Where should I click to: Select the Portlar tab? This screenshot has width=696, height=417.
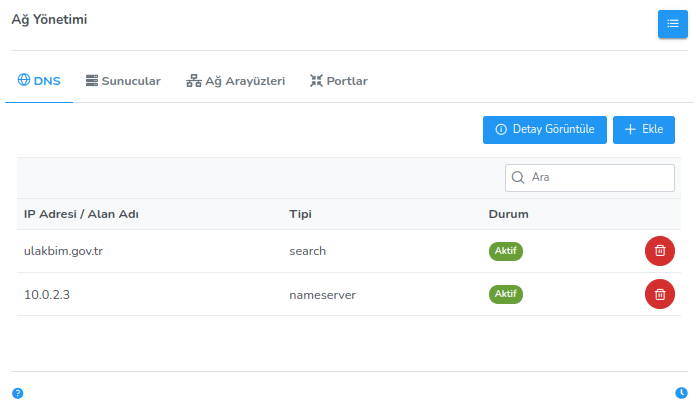coord(338,81)
